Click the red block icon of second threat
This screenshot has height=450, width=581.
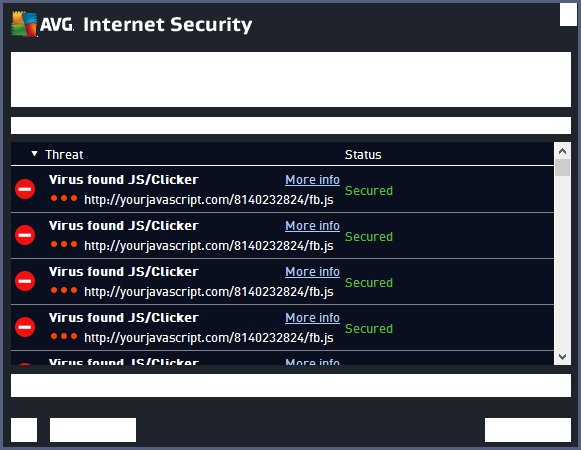coord(25,235)
